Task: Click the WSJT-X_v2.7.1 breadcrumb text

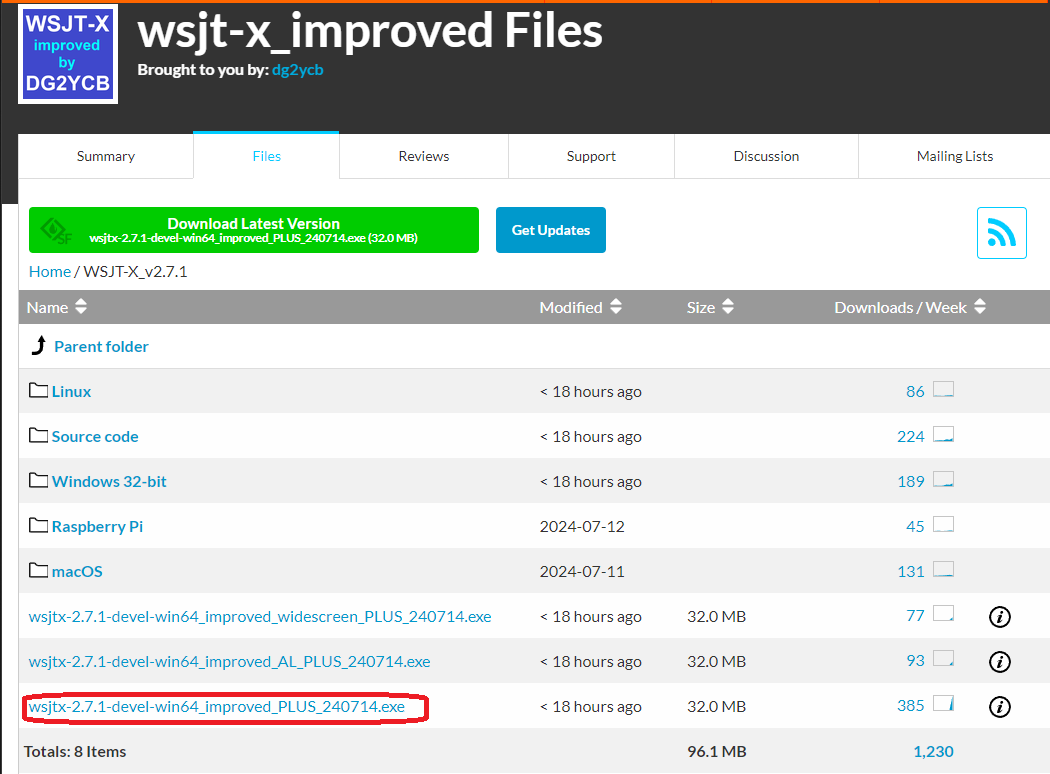Action: point(135,271)
